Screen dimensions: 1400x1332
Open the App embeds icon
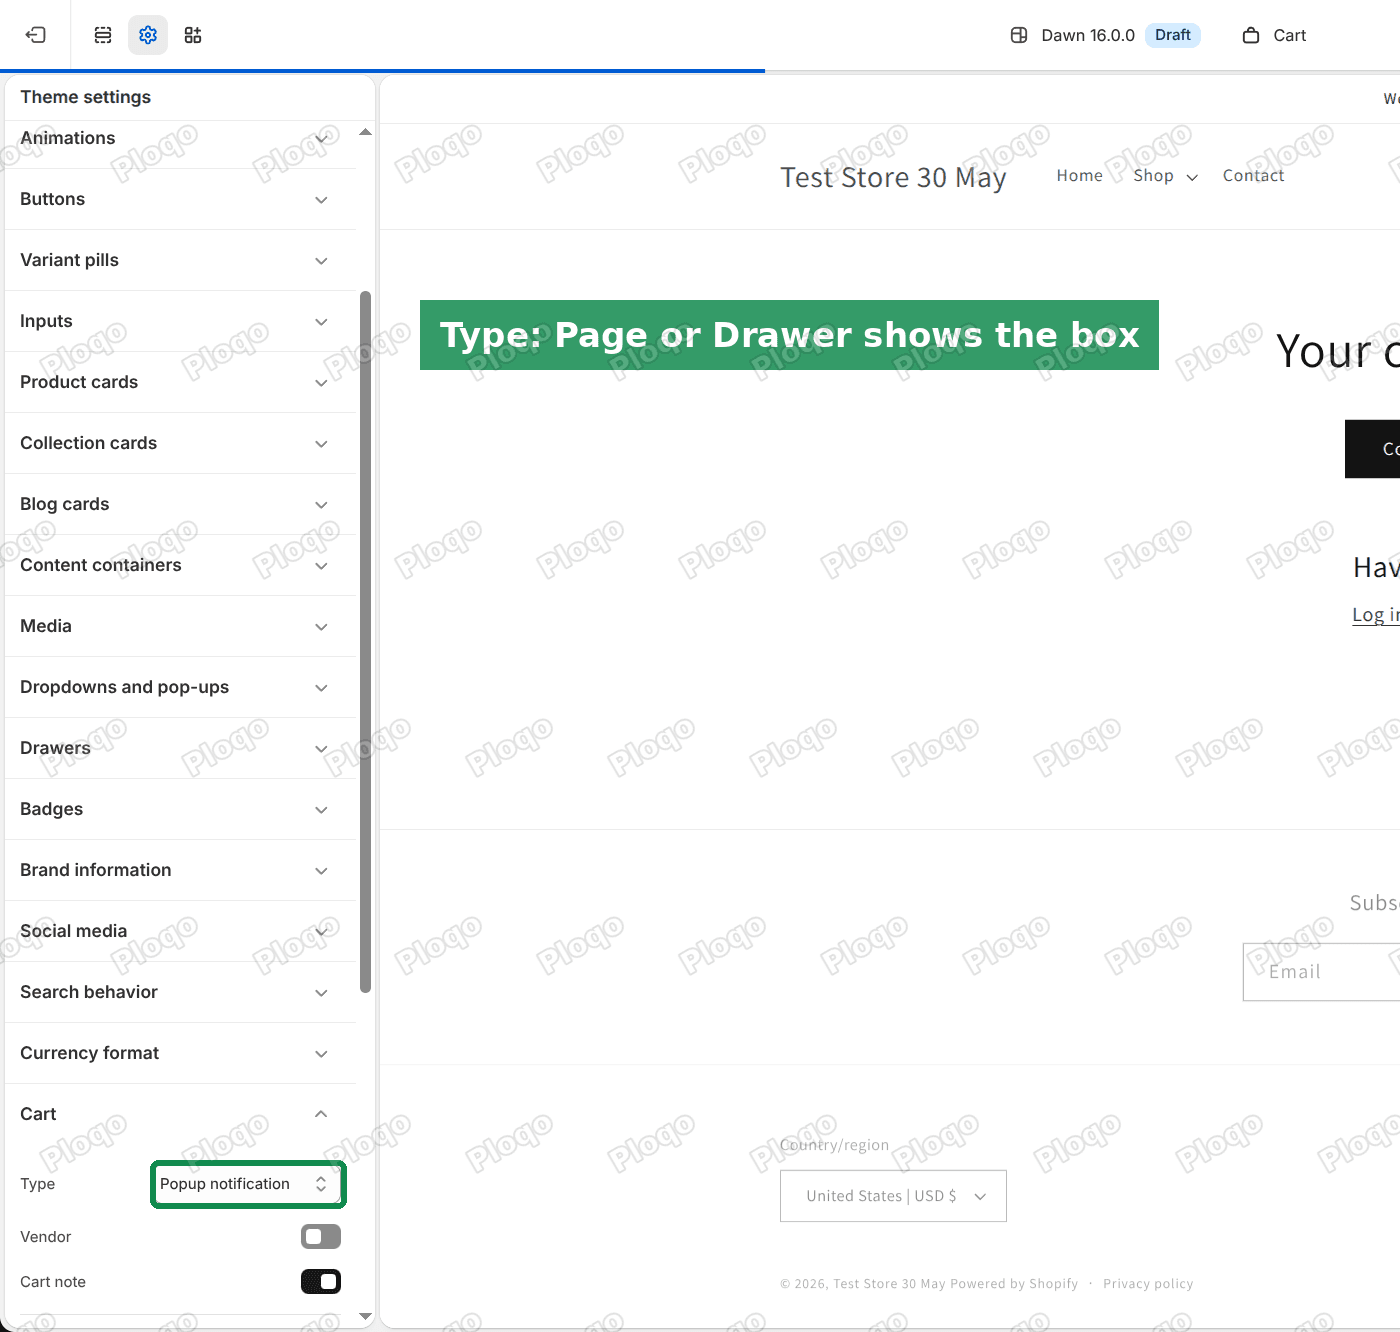click(x=193, y=35)
